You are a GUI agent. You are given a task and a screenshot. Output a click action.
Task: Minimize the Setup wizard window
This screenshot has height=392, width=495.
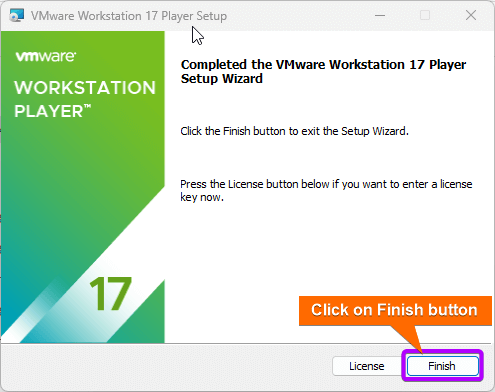click(x=380, y=15)
